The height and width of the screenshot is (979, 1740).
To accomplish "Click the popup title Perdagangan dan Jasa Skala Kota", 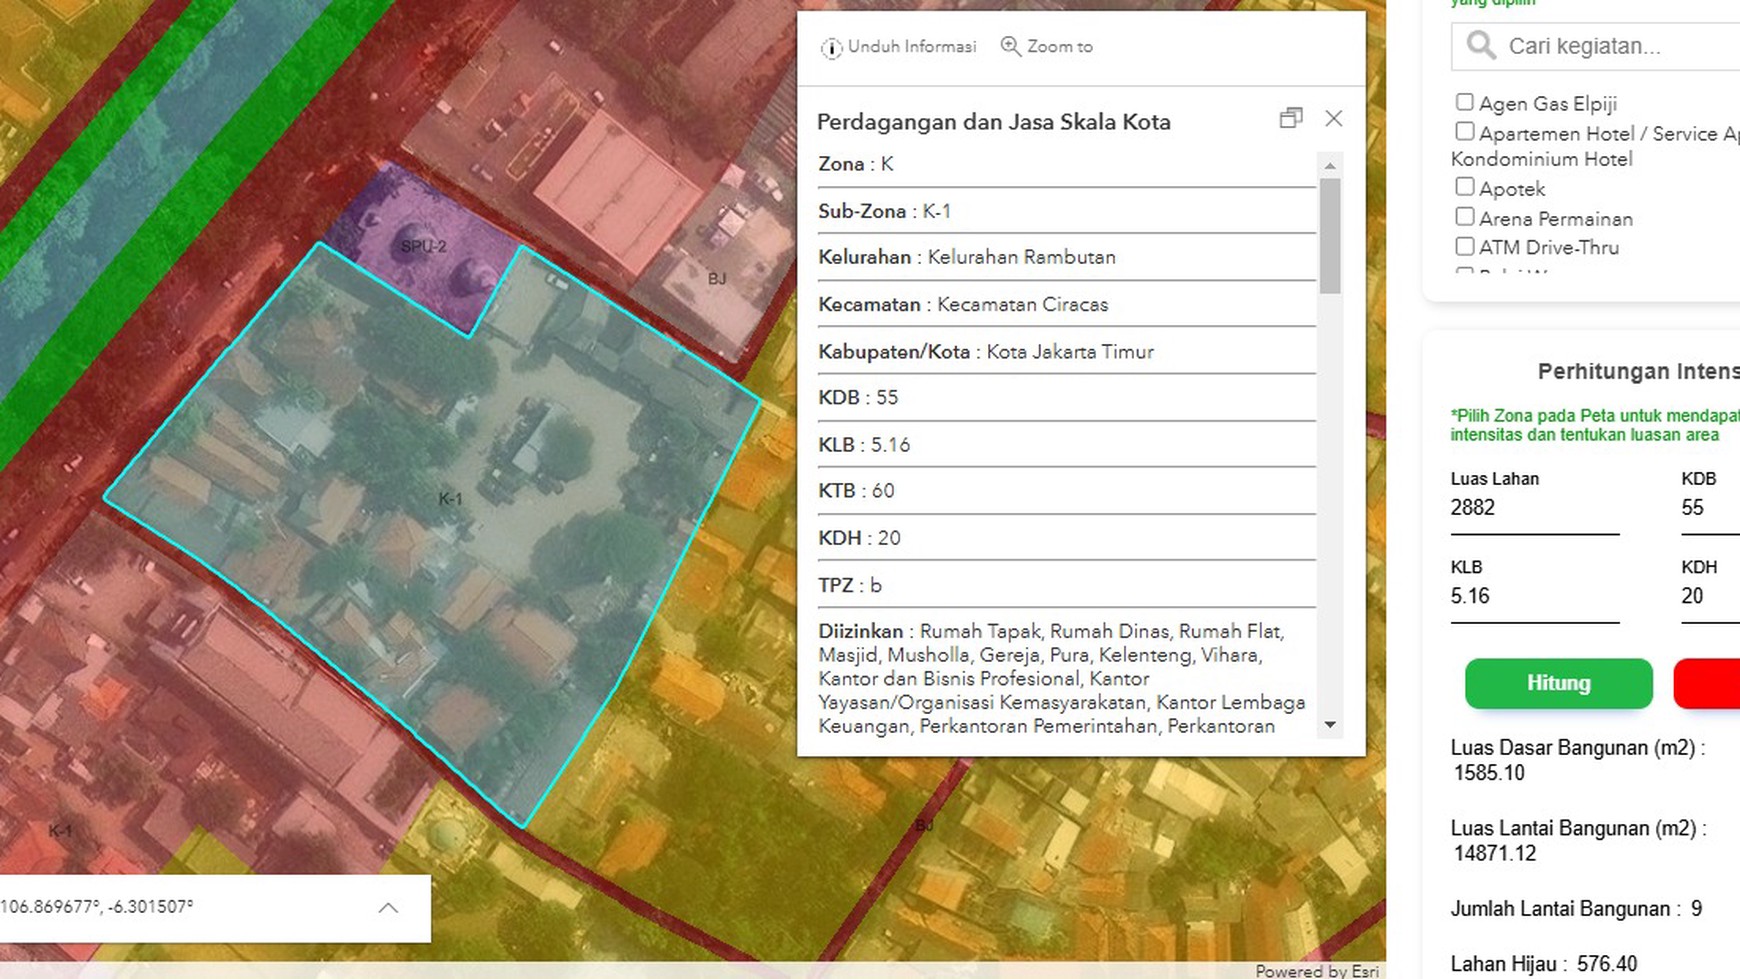I will tap(994, 122).
